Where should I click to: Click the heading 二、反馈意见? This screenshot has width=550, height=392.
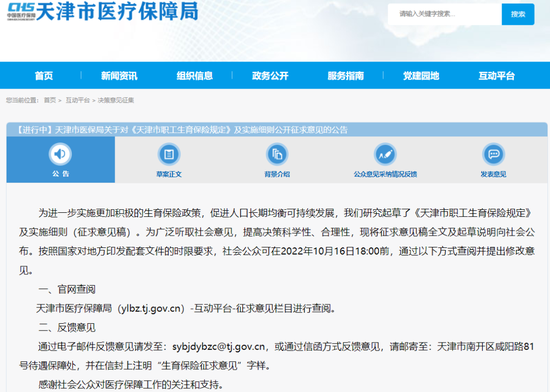coord(67,328)
